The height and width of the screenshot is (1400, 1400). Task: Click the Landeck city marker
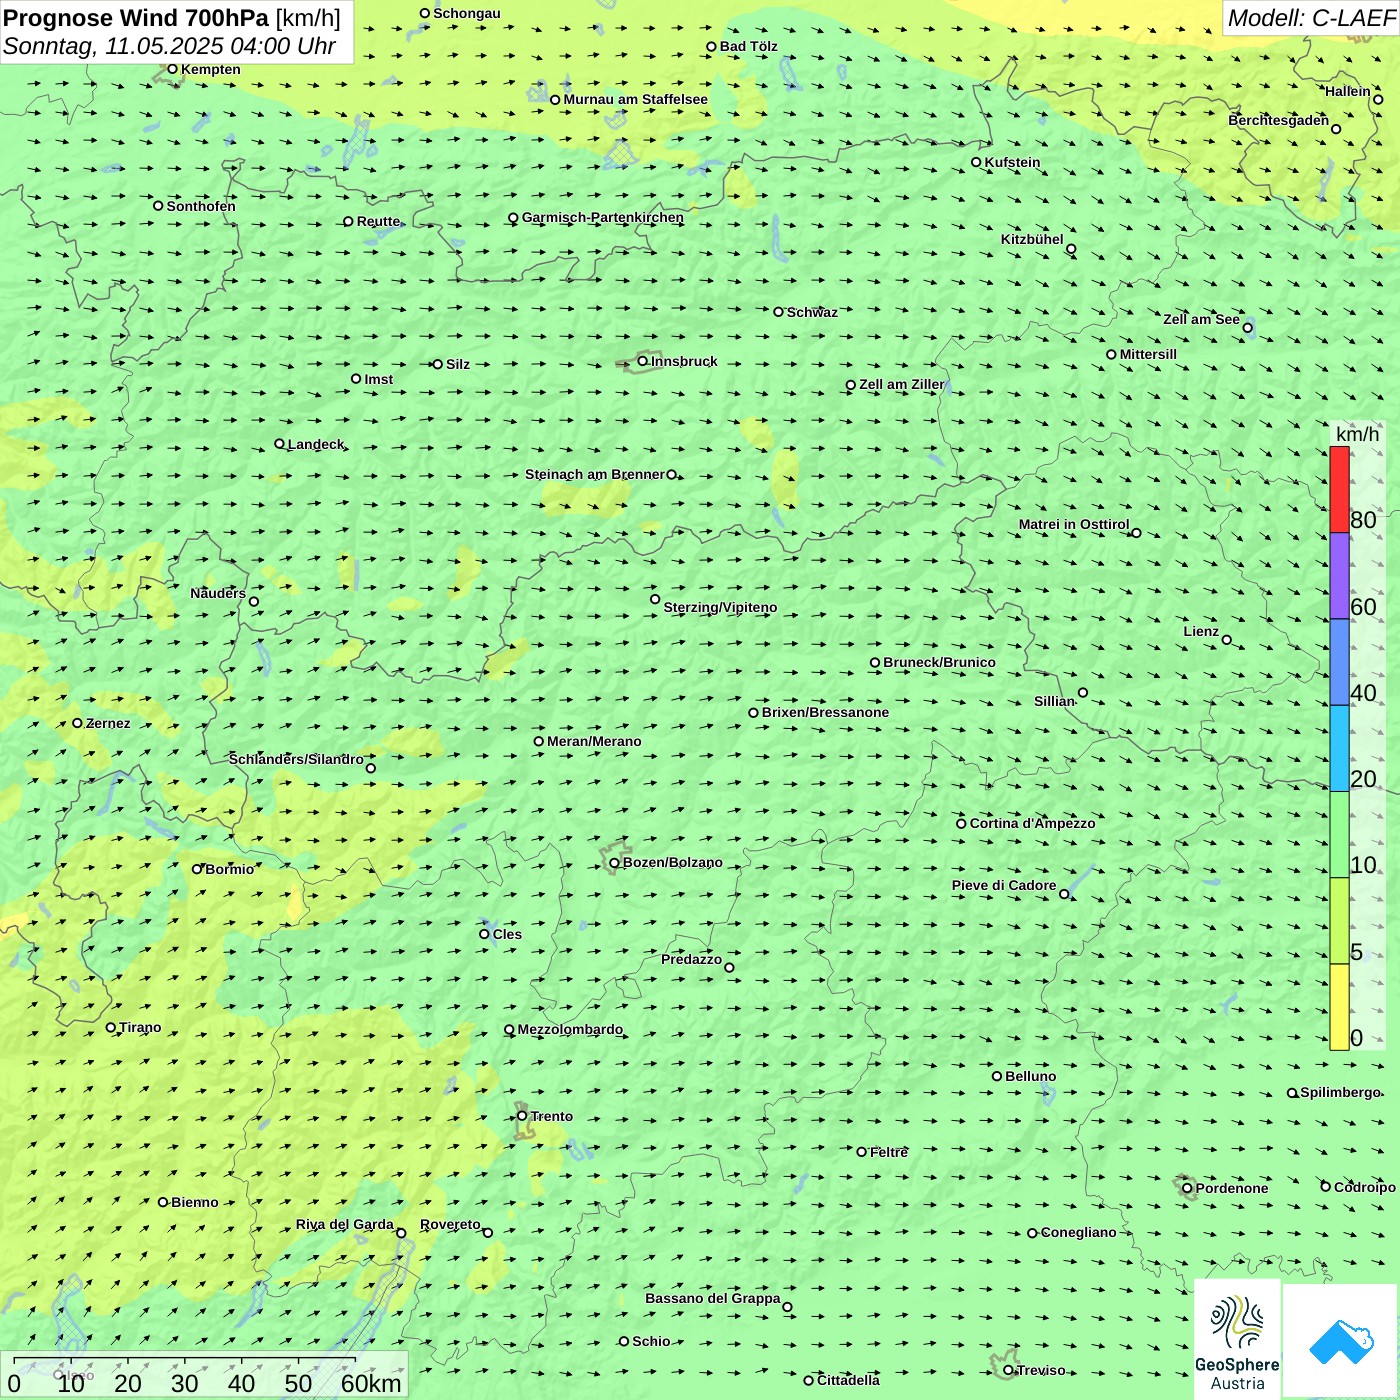click(279, 444)
